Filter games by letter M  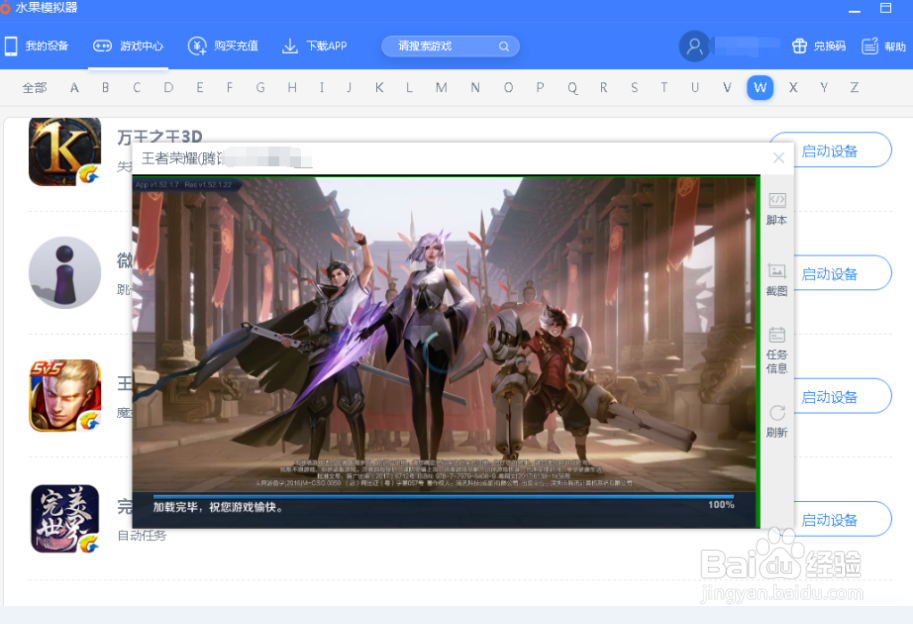coord(441,88)
